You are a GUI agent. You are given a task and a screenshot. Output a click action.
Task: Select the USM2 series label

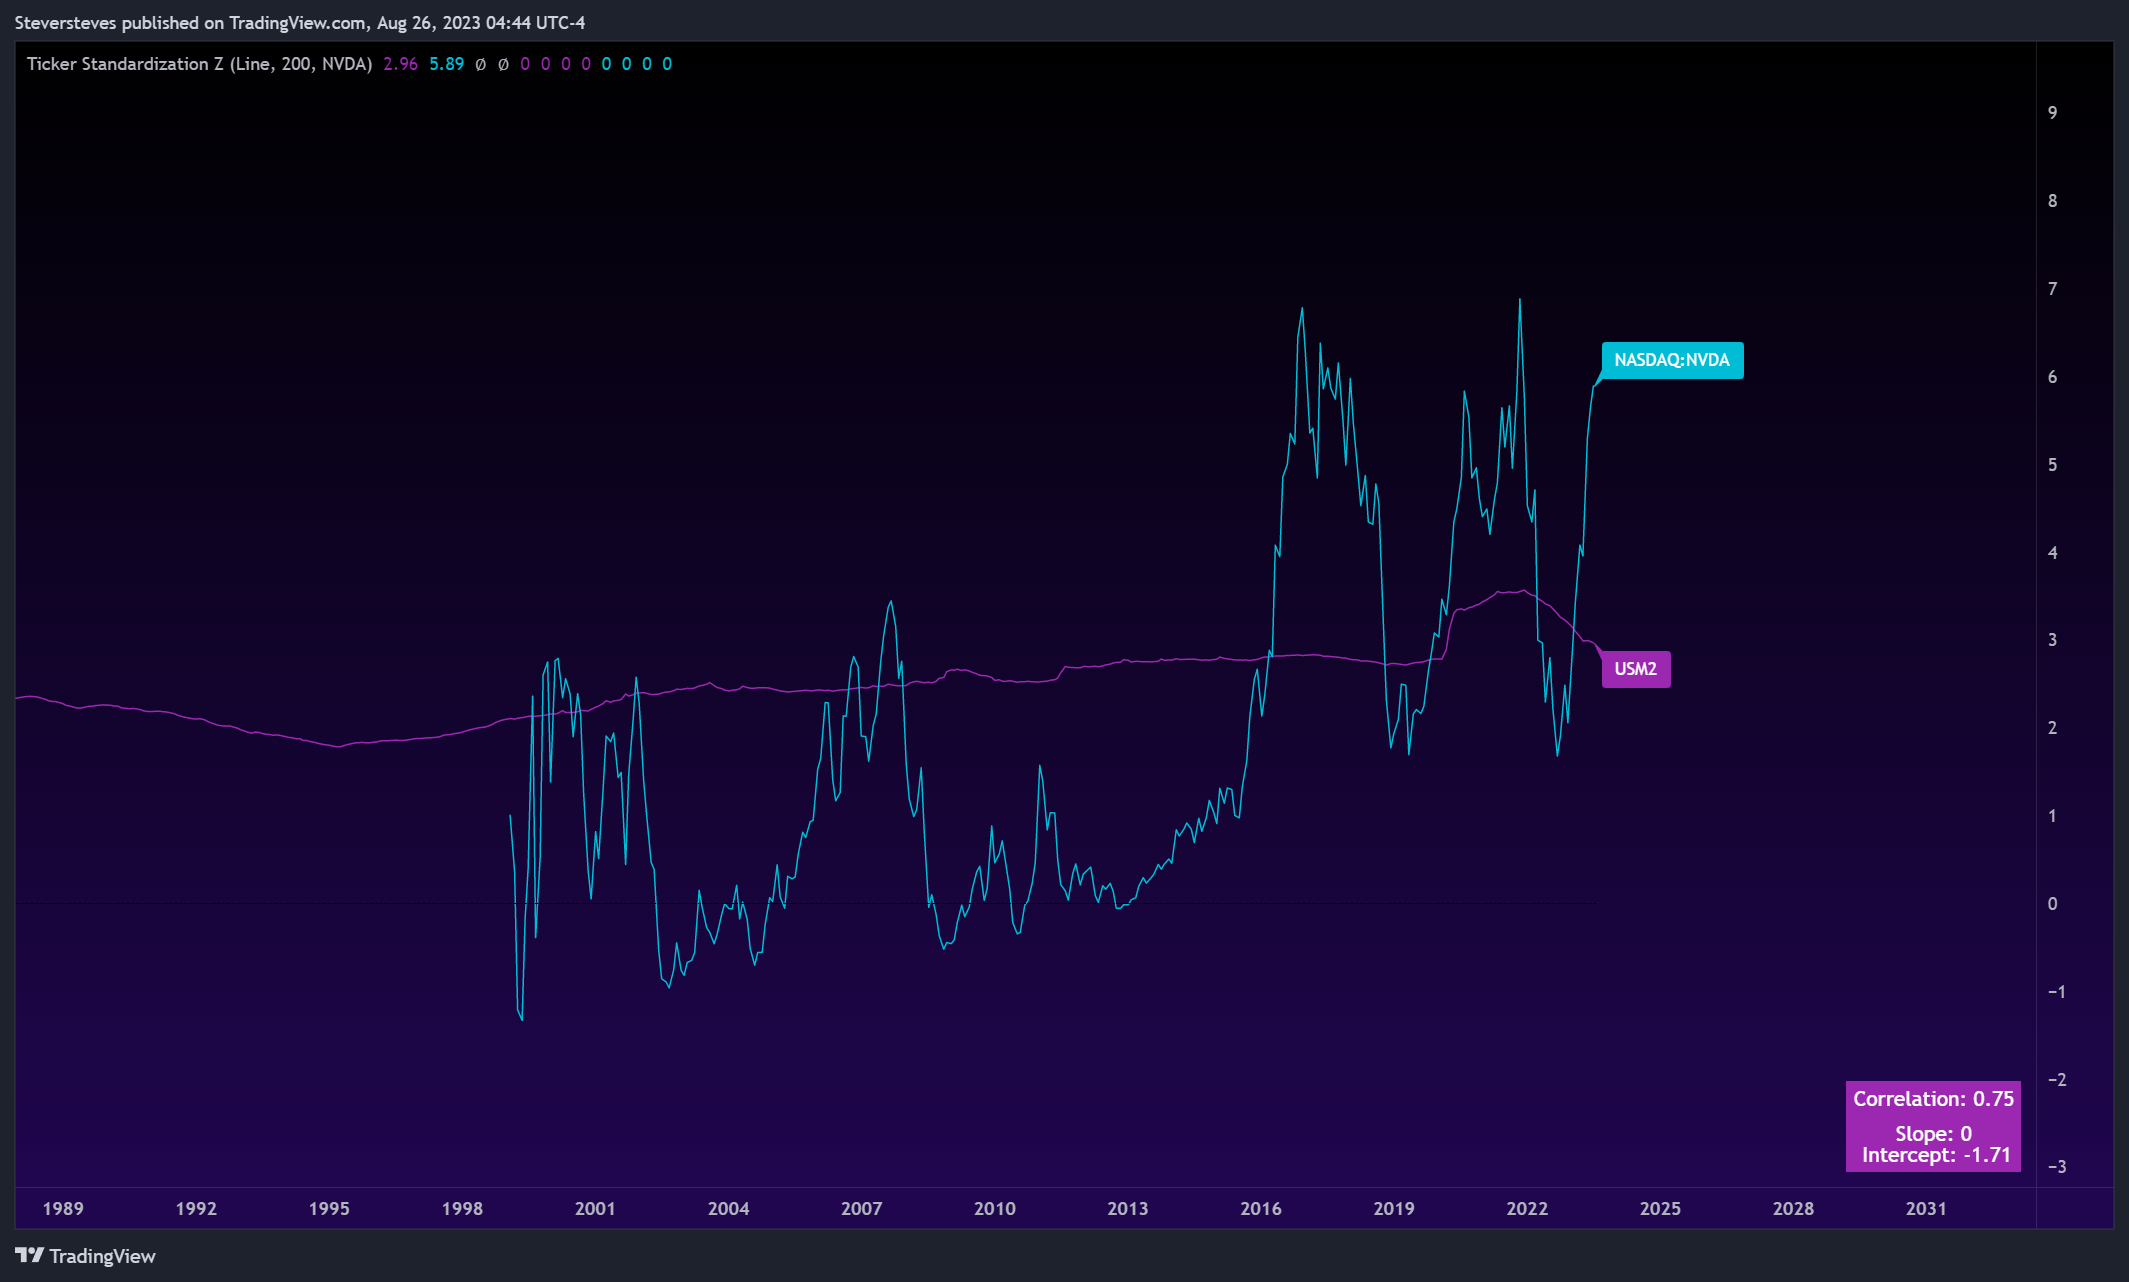1636,669
